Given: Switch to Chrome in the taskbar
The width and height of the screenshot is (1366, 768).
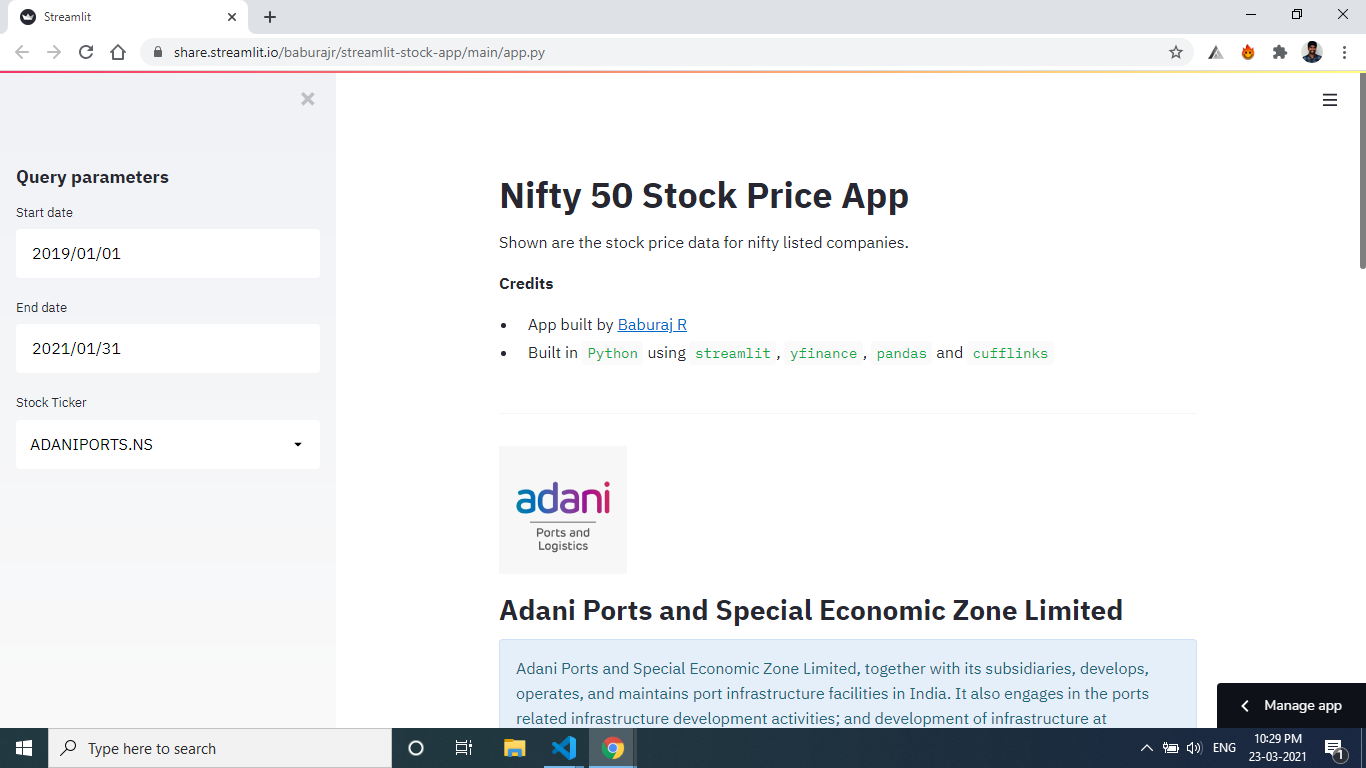Looking at the screenshot, I should coord(613,748).
